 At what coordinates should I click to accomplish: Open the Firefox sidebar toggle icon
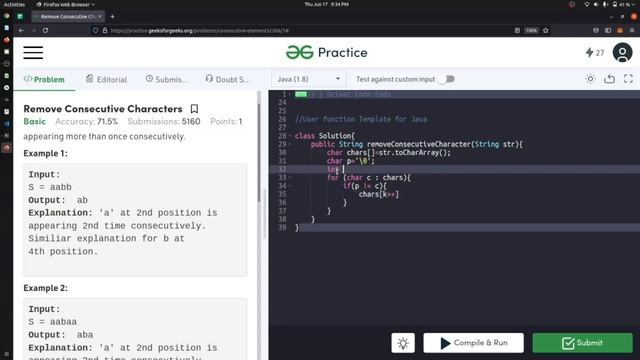[608, 30]
